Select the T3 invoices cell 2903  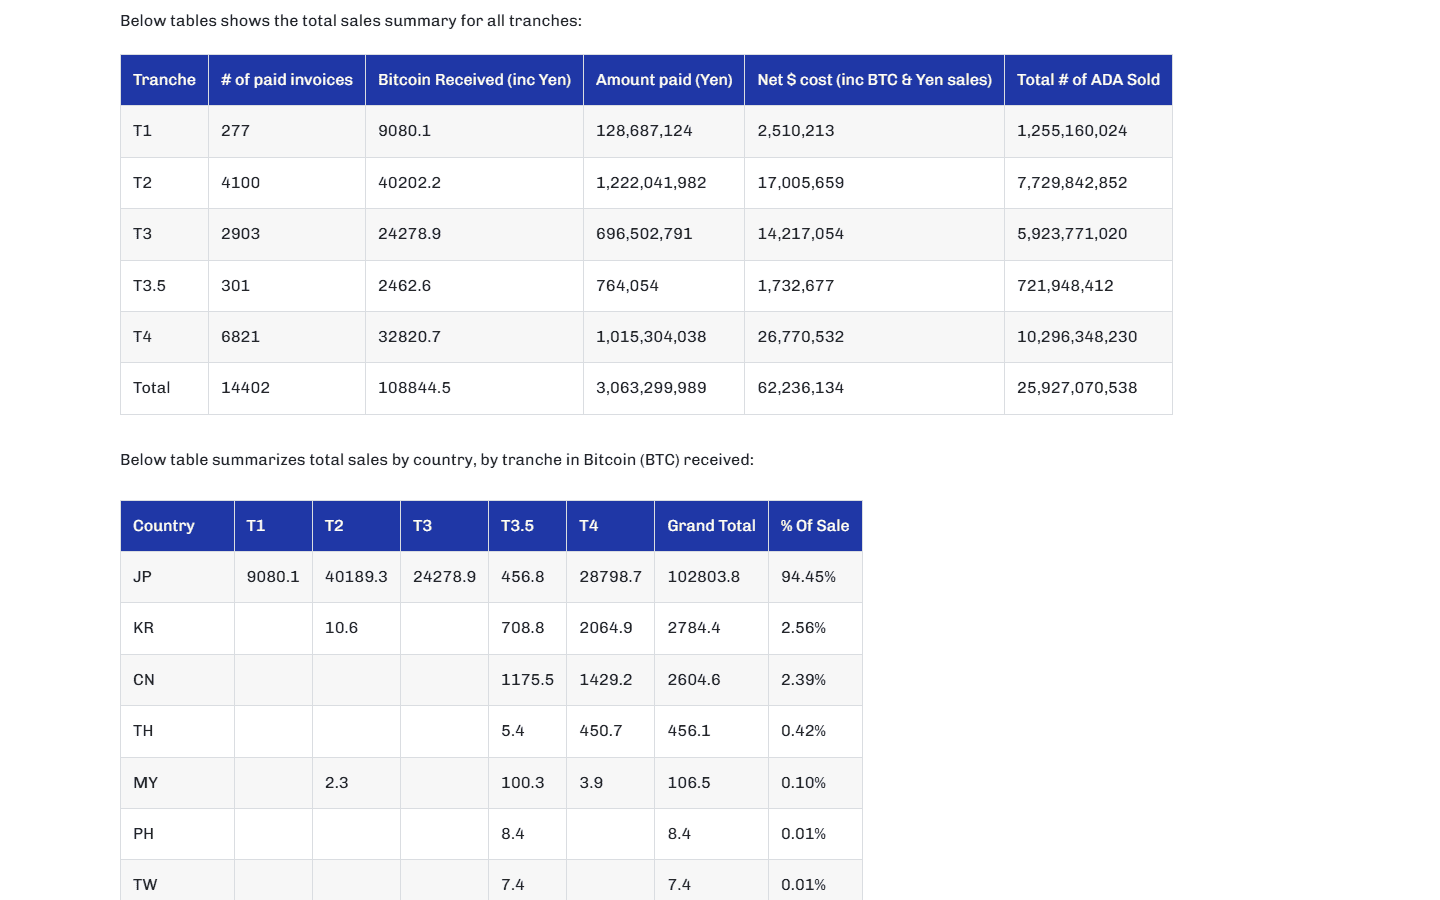pos(240,234)
